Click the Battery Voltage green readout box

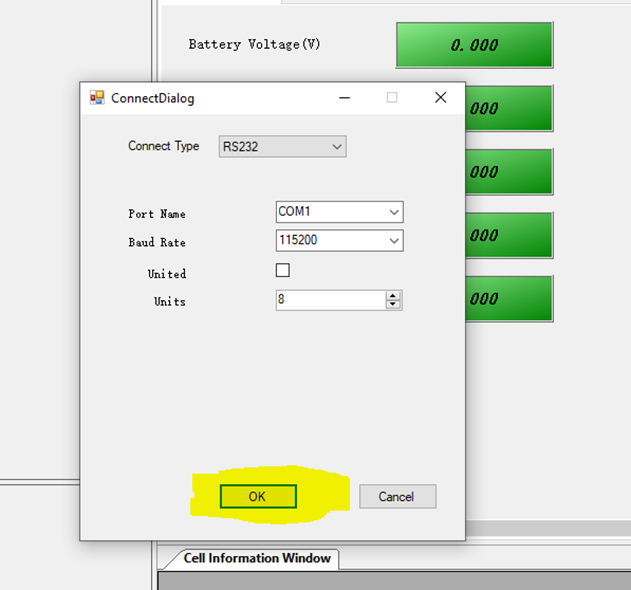[474, 45]
